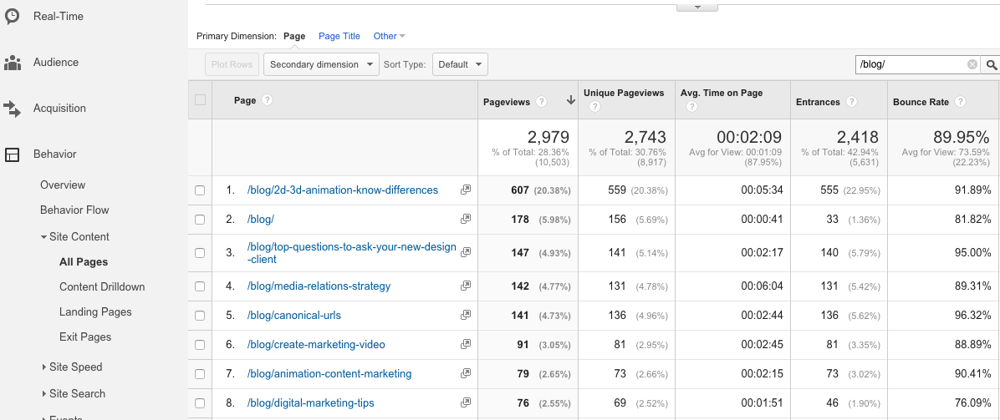Image resolution: width=1000 pixels, height=420 pixels.
Task: Show help for Unique Pageviews column
Action: click(x=594, y=107)
